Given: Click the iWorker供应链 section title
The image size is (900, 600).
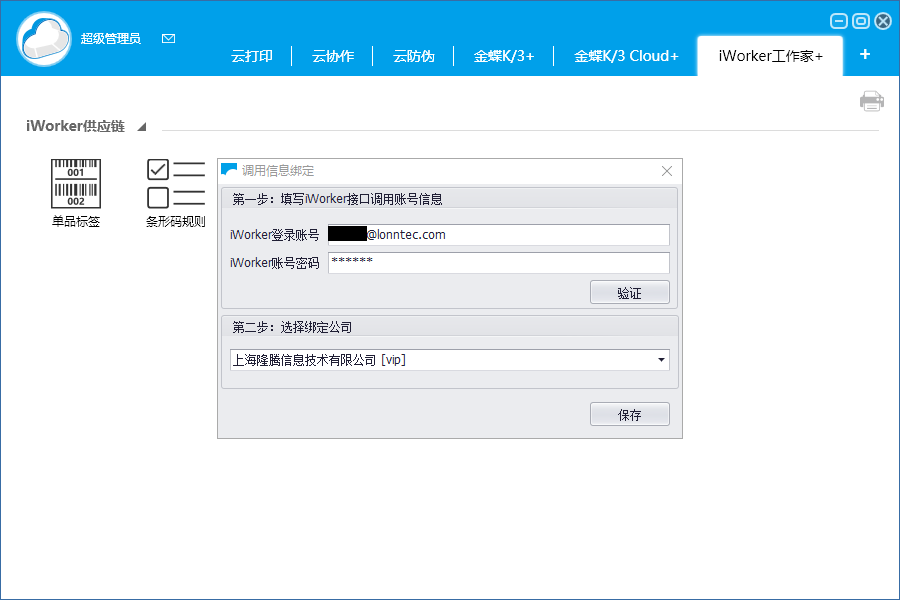Looking at the screenshot, I should [x=75, y=126].
